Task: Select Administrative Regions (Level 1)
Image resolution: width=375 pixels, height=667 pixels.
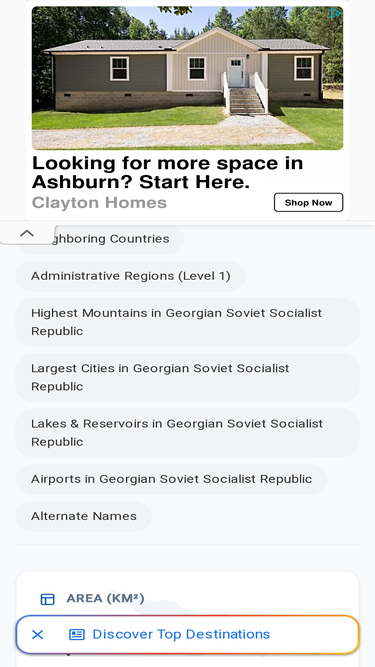Action: (131, 276)
